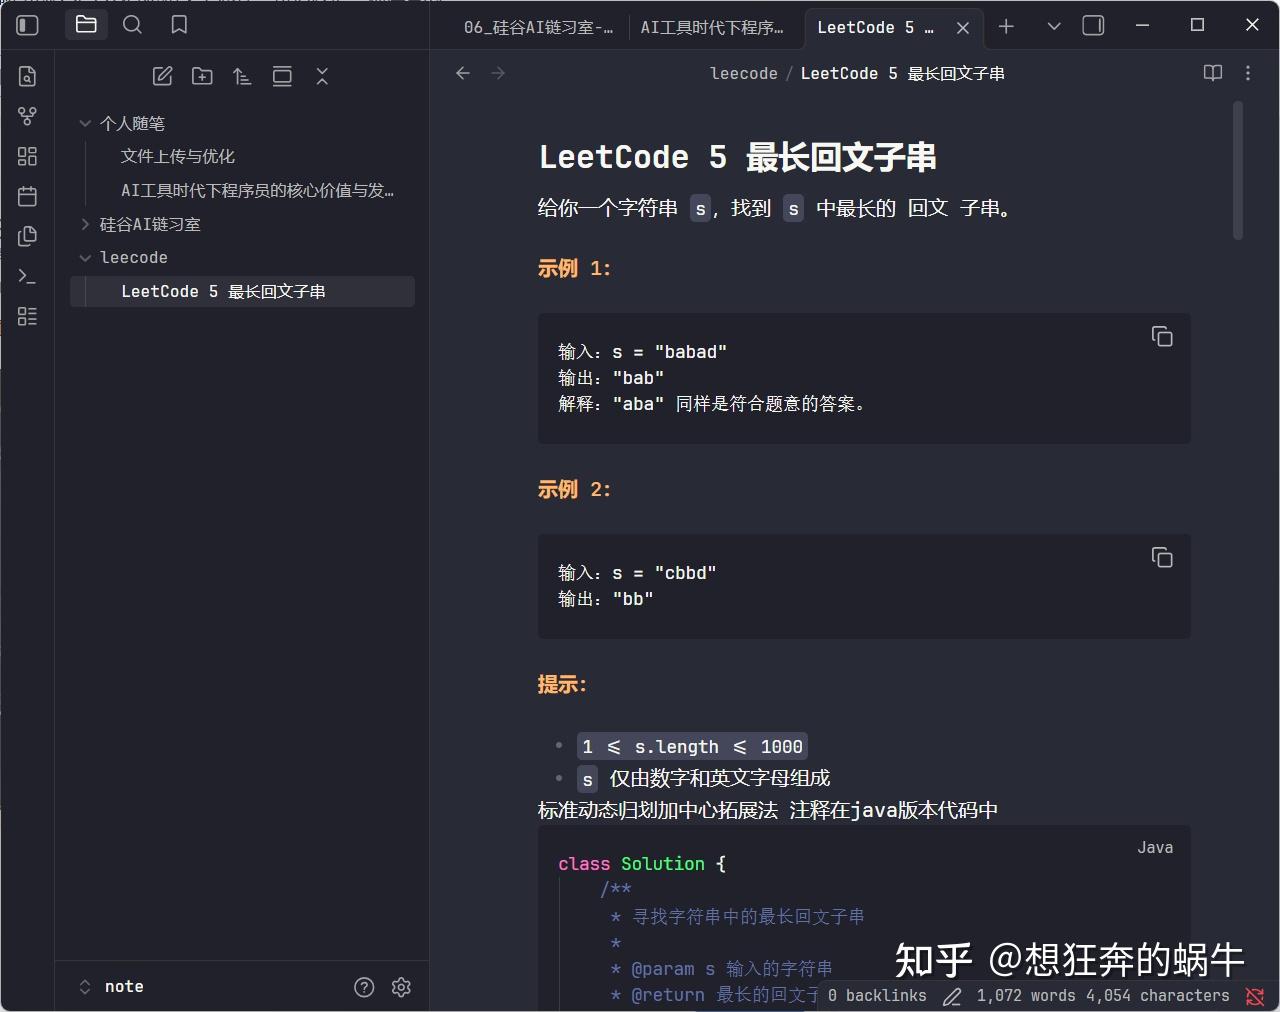The height and width of the screenshot is (1012, 1280).
Task: Open daily note calendar icon
Action: (28, 196)
